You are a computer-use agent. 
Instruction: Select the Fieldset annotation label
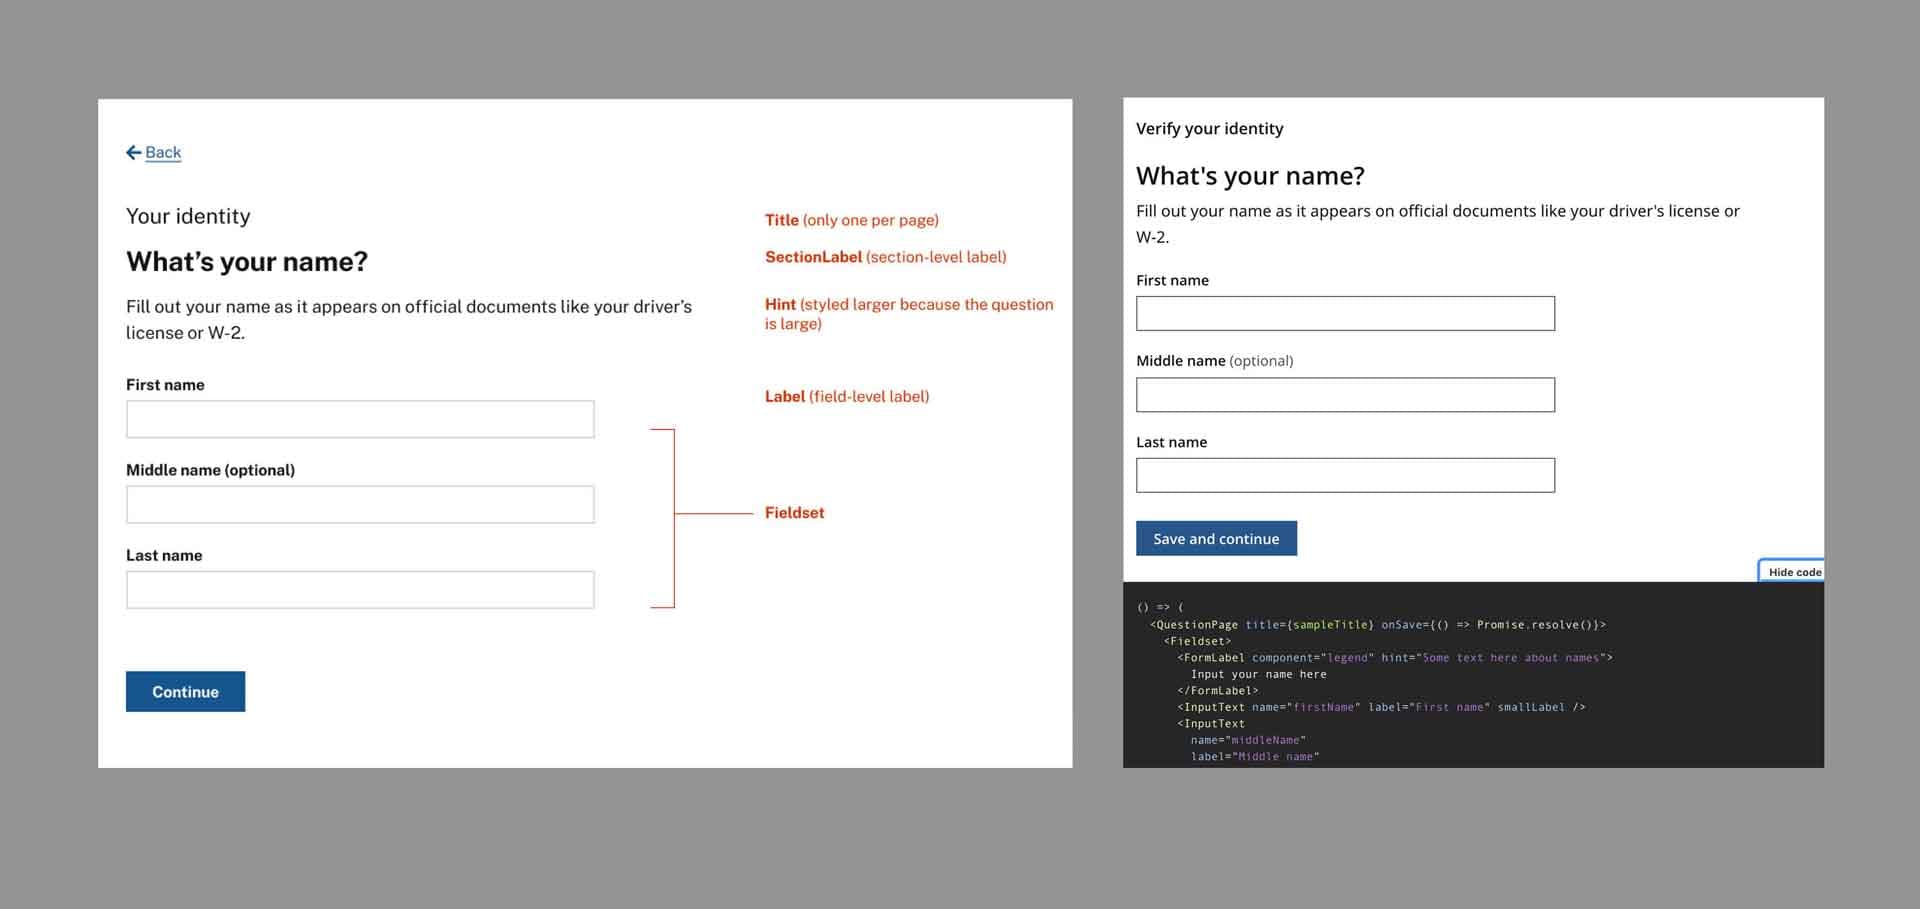pyautogui.click(x=794, y=512)
